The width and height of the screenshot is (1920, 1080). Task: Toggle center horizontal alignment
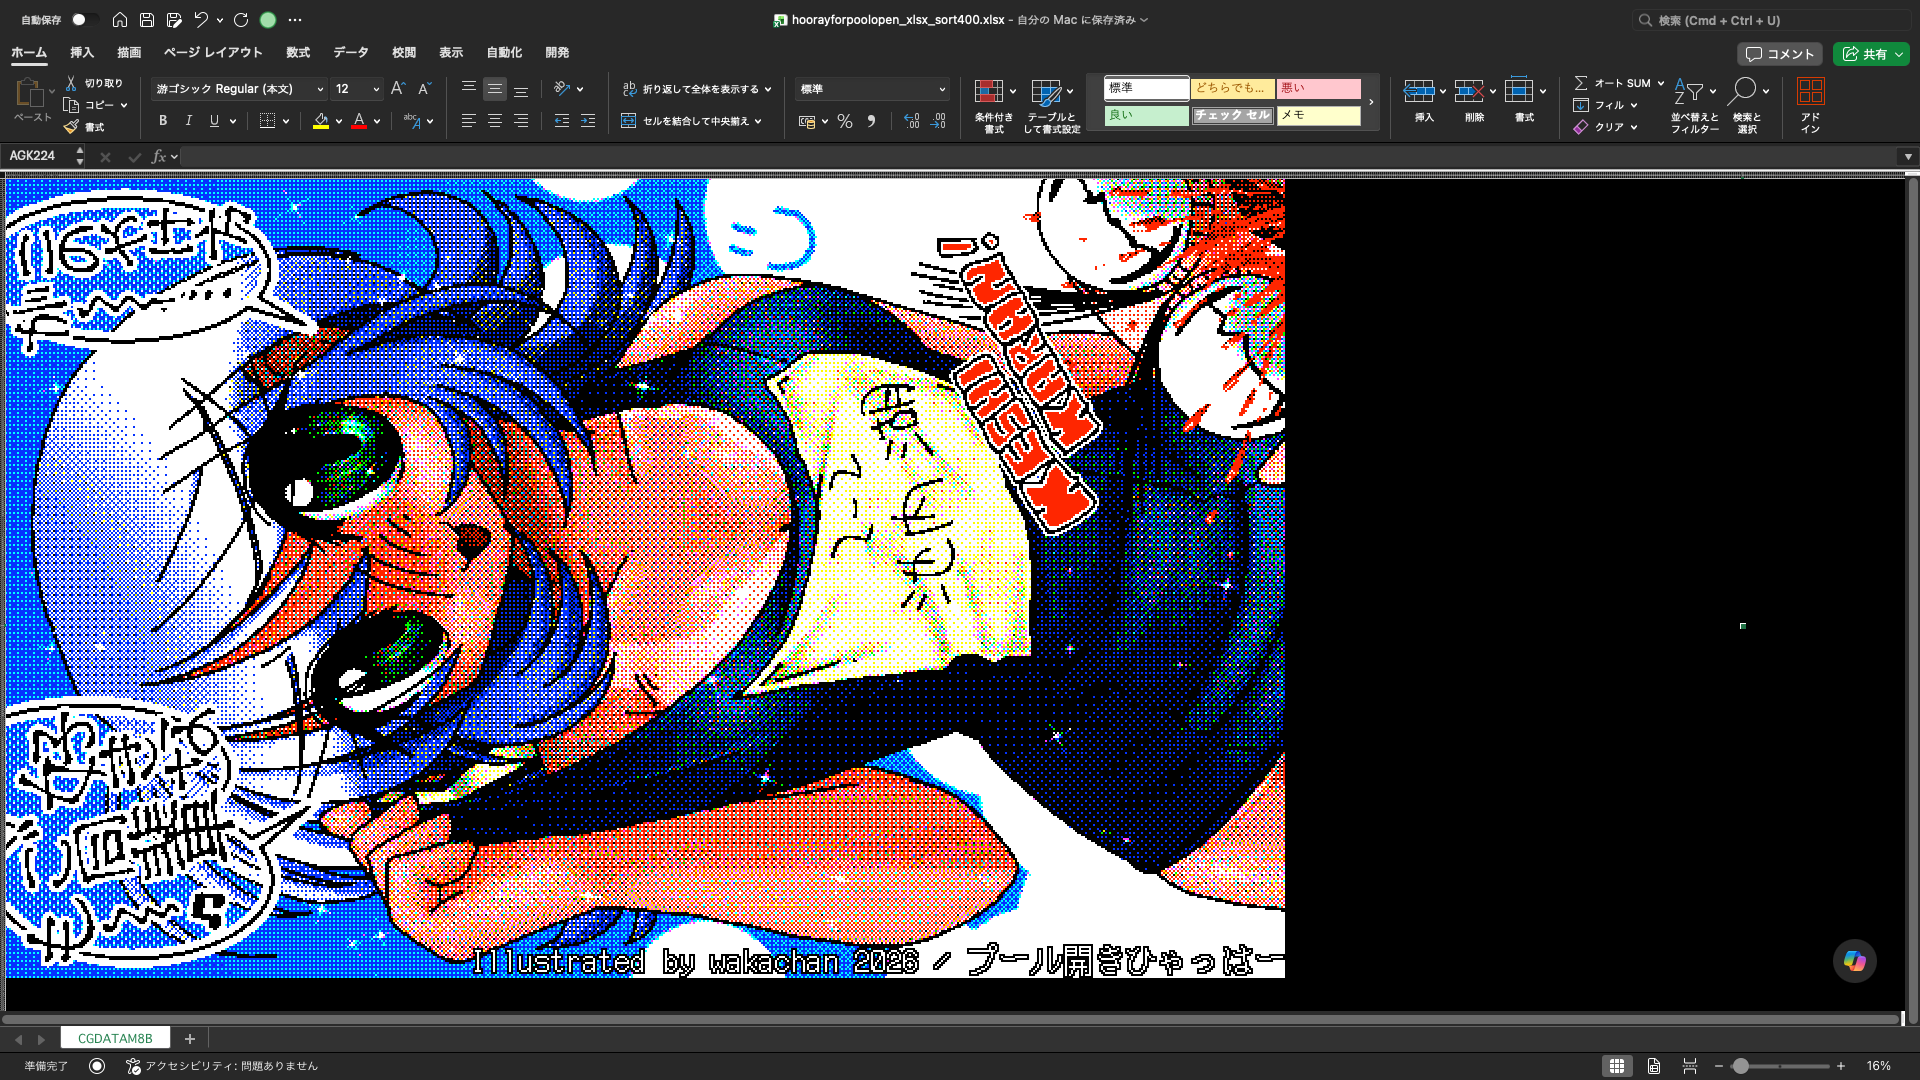tap(495, 121)
